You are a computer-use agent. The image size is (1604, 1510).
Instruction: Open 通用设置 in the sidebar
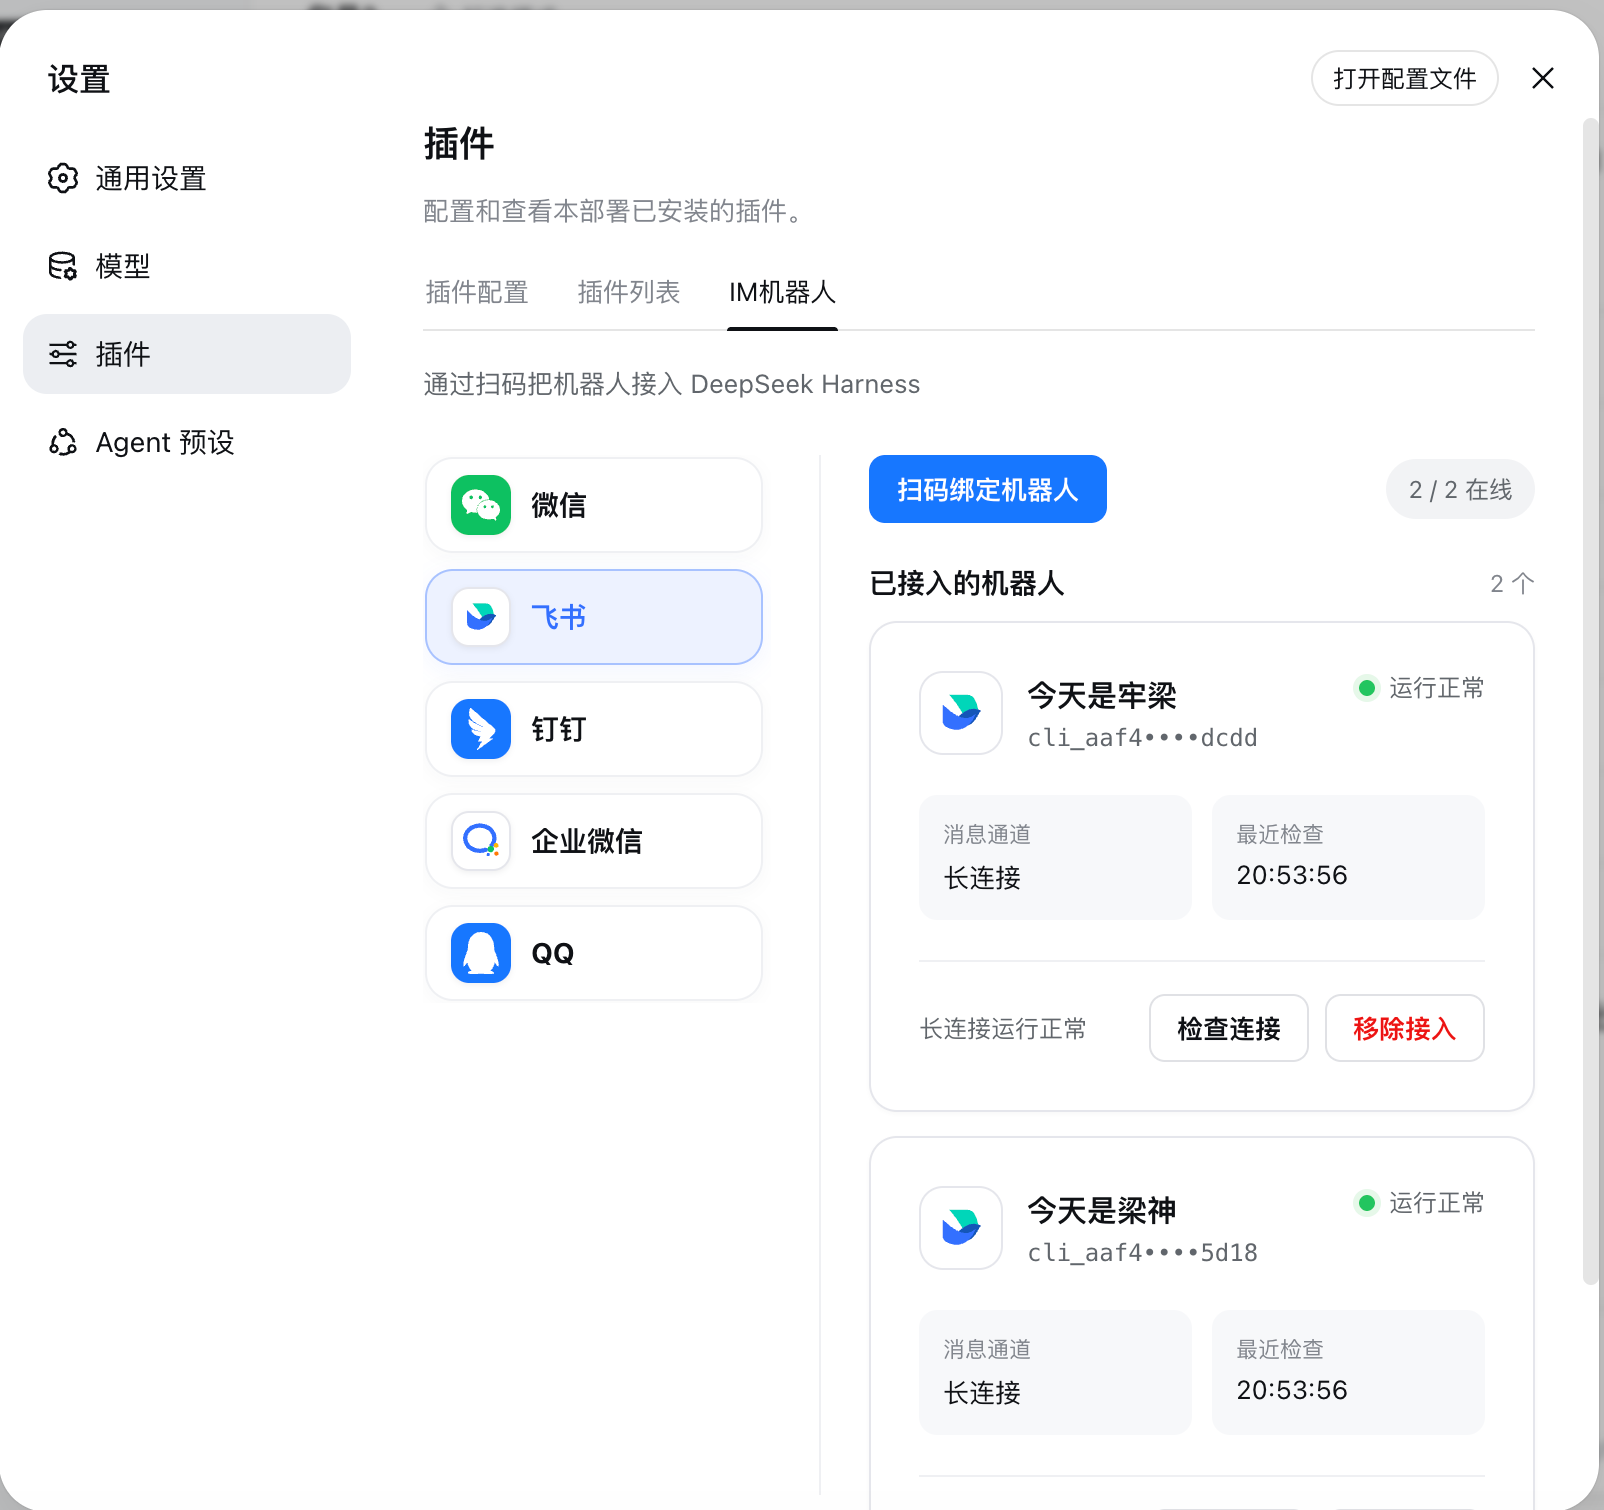[x=187, y=178]
